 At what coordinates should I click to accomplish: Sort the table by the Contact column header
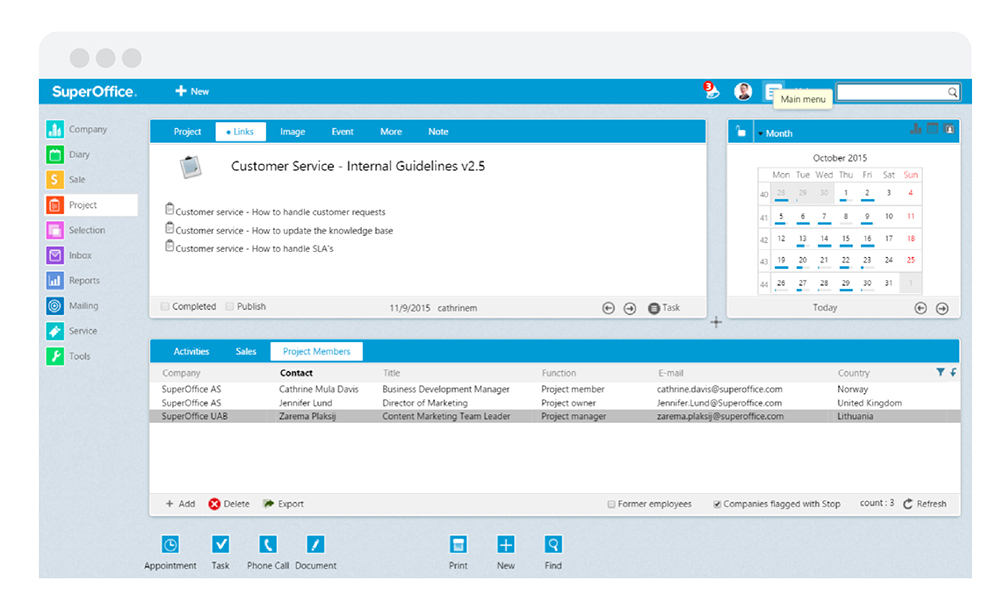pos(296,373)
